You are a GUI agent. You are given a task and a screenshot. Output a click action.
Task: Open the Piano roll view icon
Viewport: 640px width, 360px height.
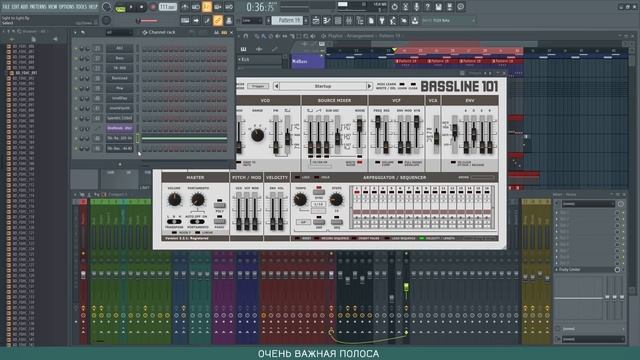tap(327, 20)
